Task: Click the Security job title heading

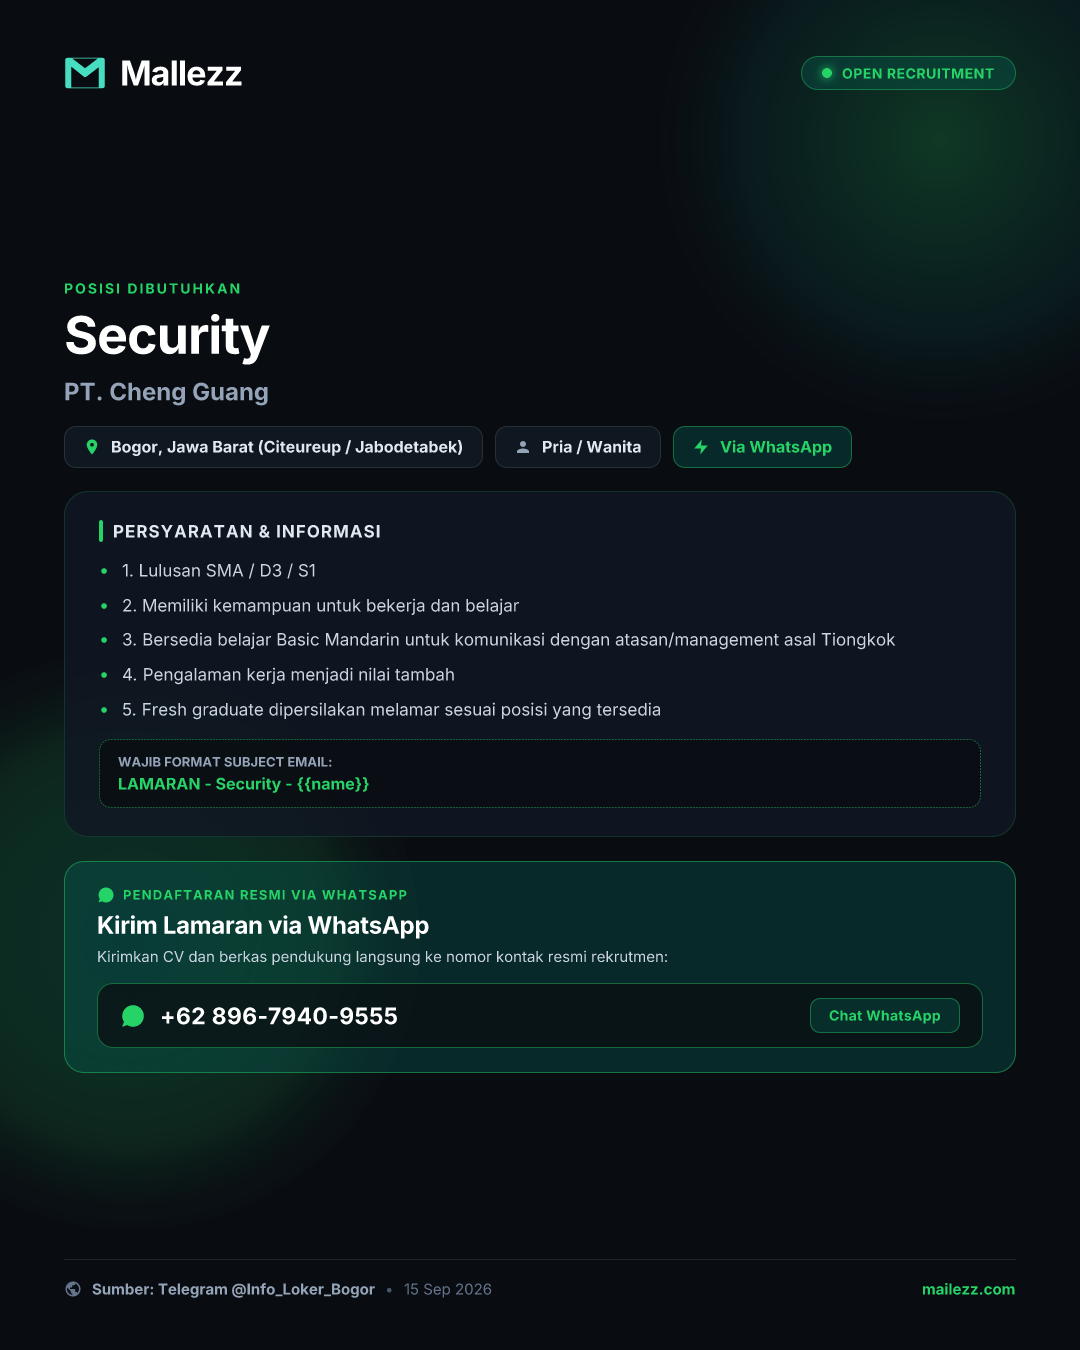Action: tap(167, 337)
